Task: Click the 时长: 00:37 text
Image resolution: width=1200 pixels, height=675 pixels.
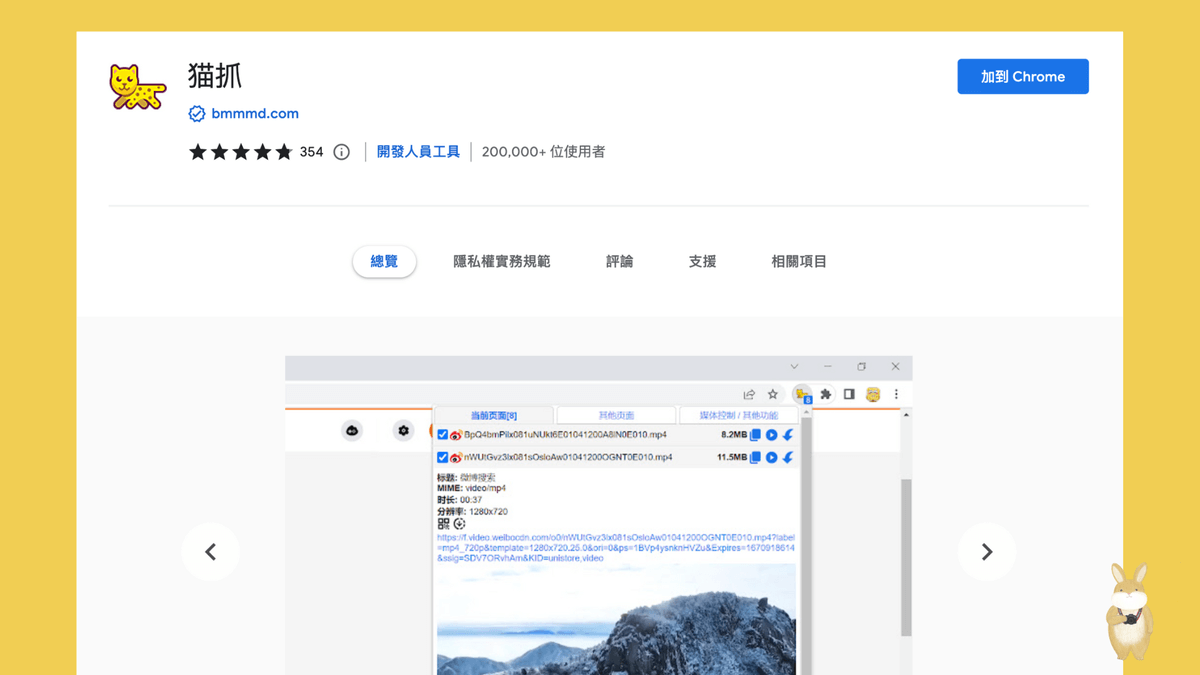Action: coord(460,500)
